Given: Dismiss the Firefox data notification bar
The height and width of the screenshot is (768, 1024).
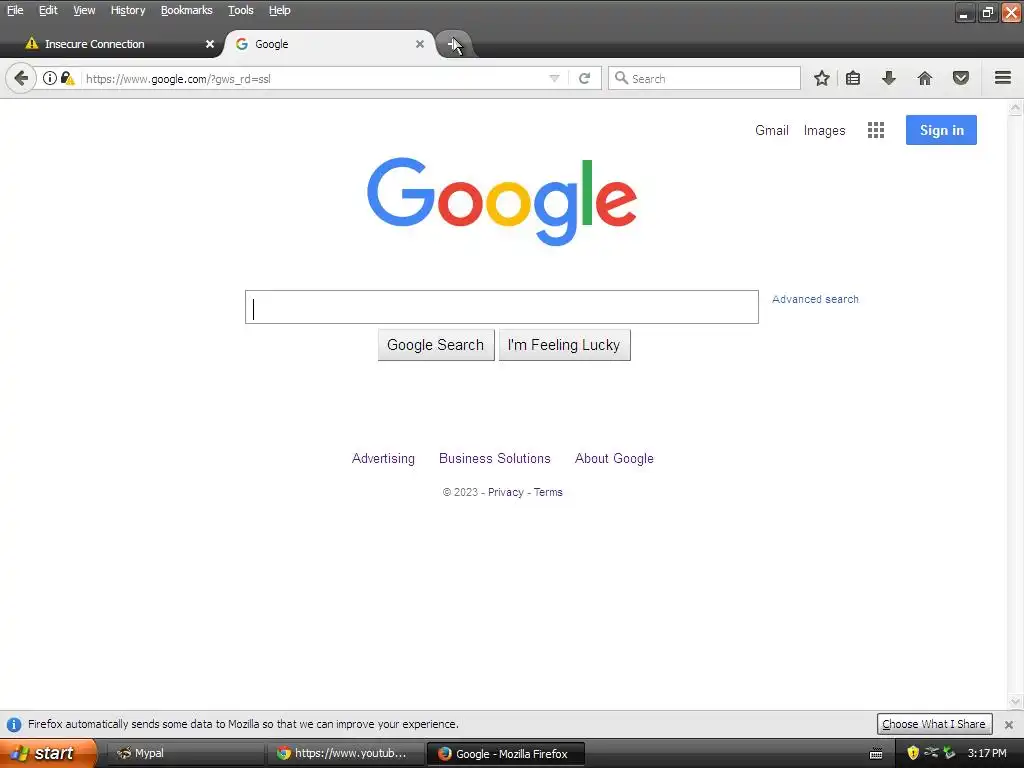Looking at the screenshot, I should click(x=1009, y=724).
